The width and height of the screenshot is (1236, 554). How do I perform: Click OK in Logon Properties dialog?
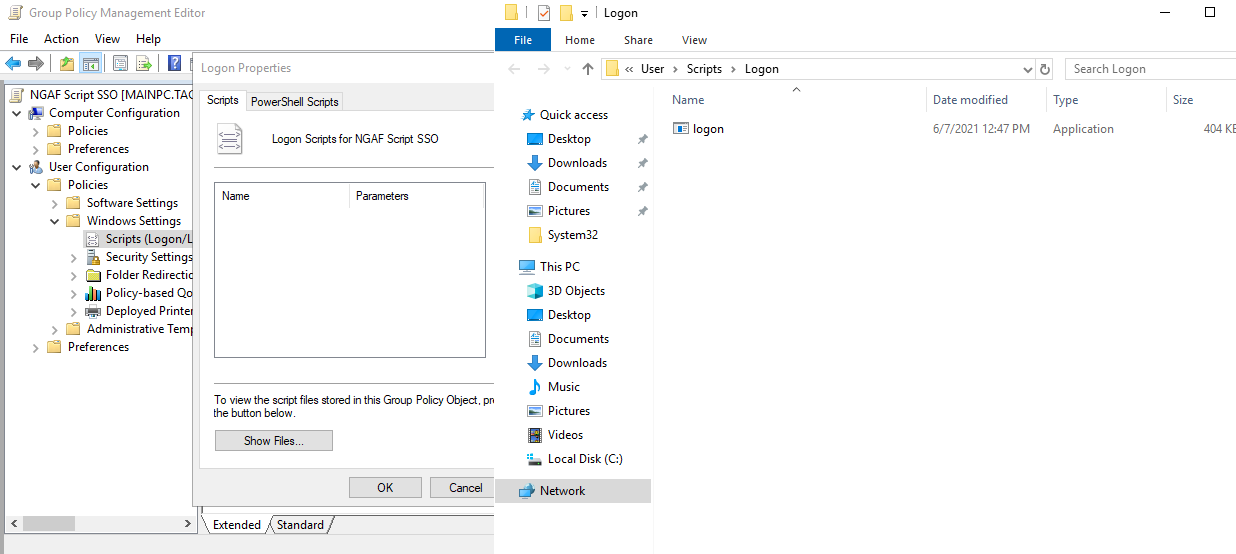point(385,487)
